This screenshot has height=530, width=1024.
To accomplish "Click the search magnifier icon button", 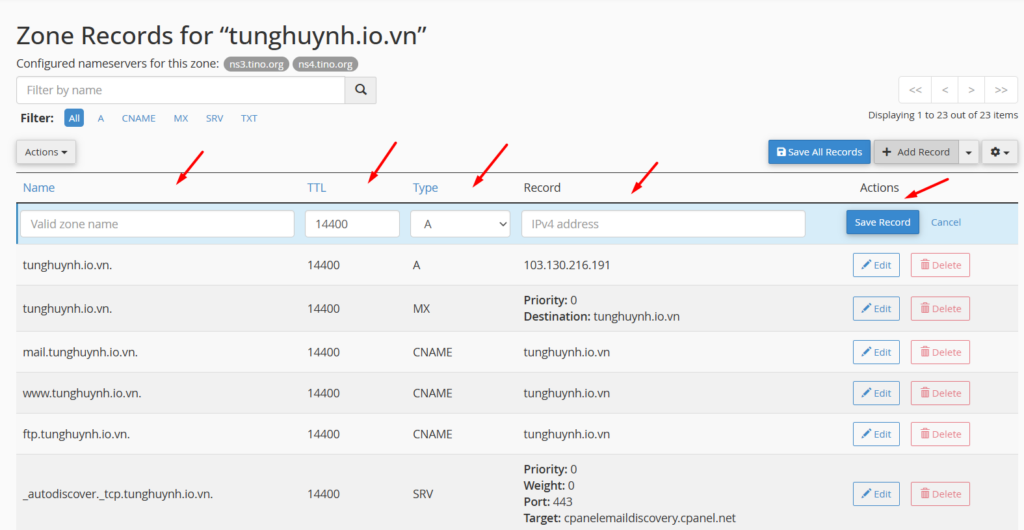I will point(360,90).
